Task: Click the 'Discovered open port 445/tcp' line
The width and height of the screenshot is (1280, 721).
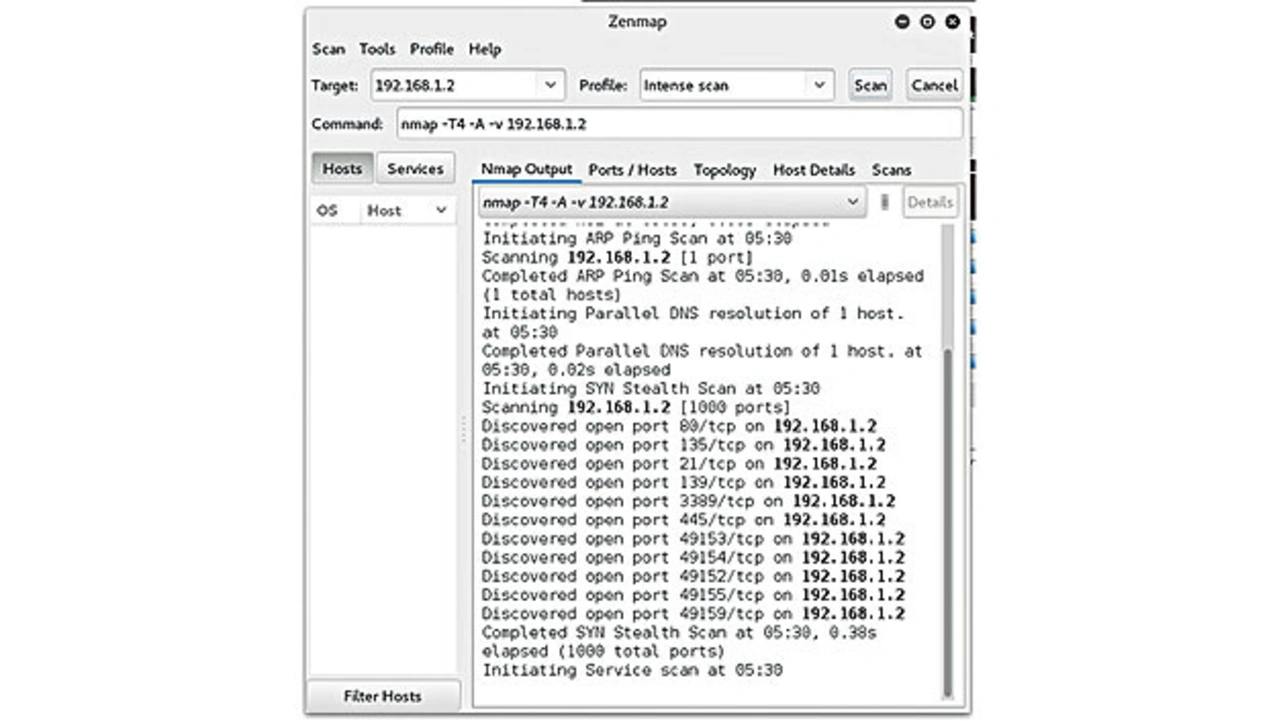Action: pos(683,520)
